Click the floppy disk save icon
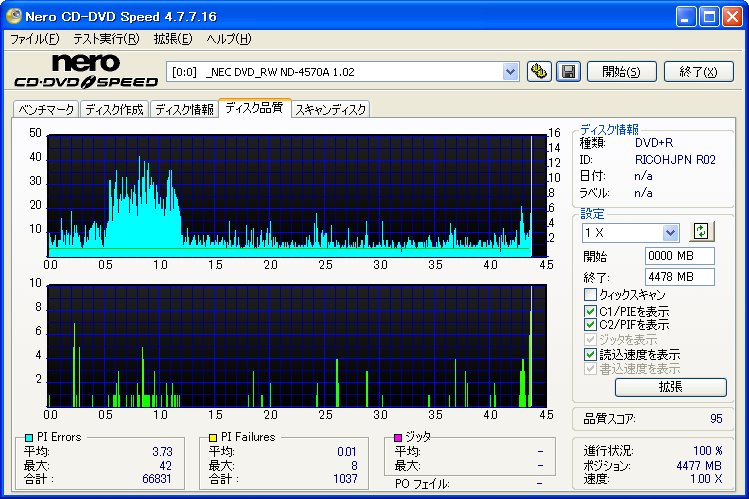This screenshot has width=749, height=499. (x=568, y=72)
